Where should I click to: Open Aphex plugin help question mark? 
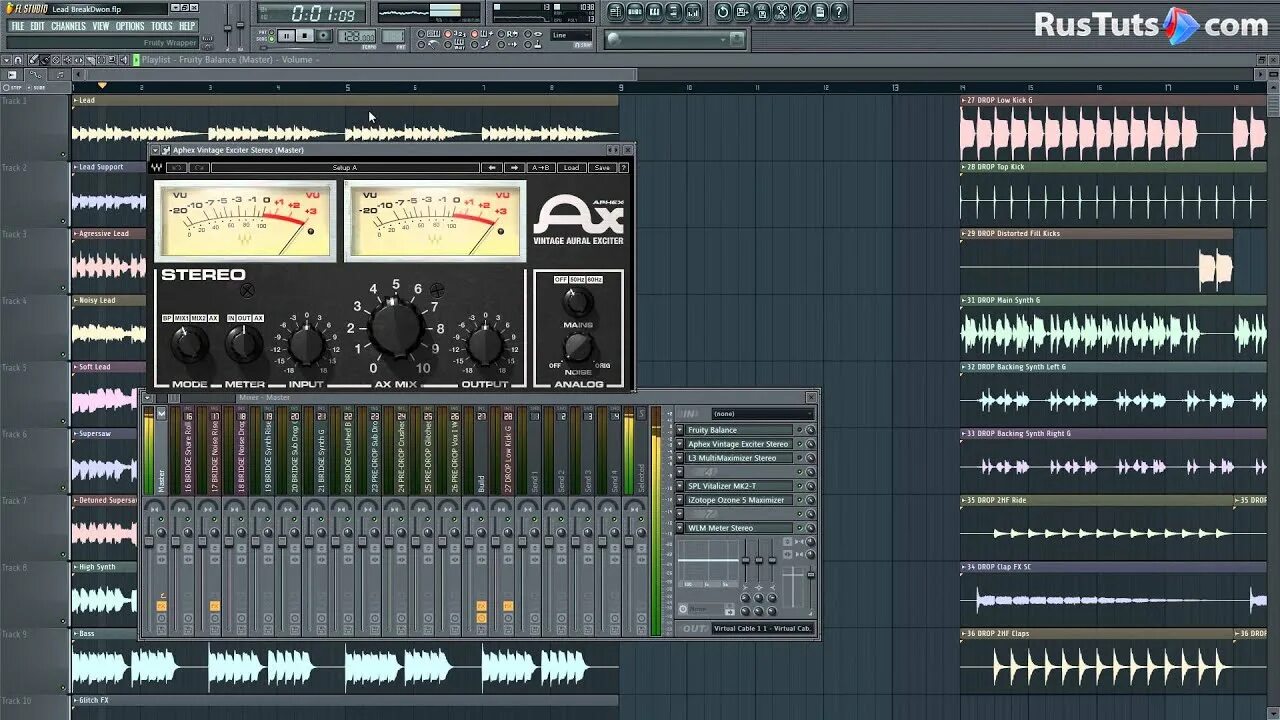tap(624, 168)
